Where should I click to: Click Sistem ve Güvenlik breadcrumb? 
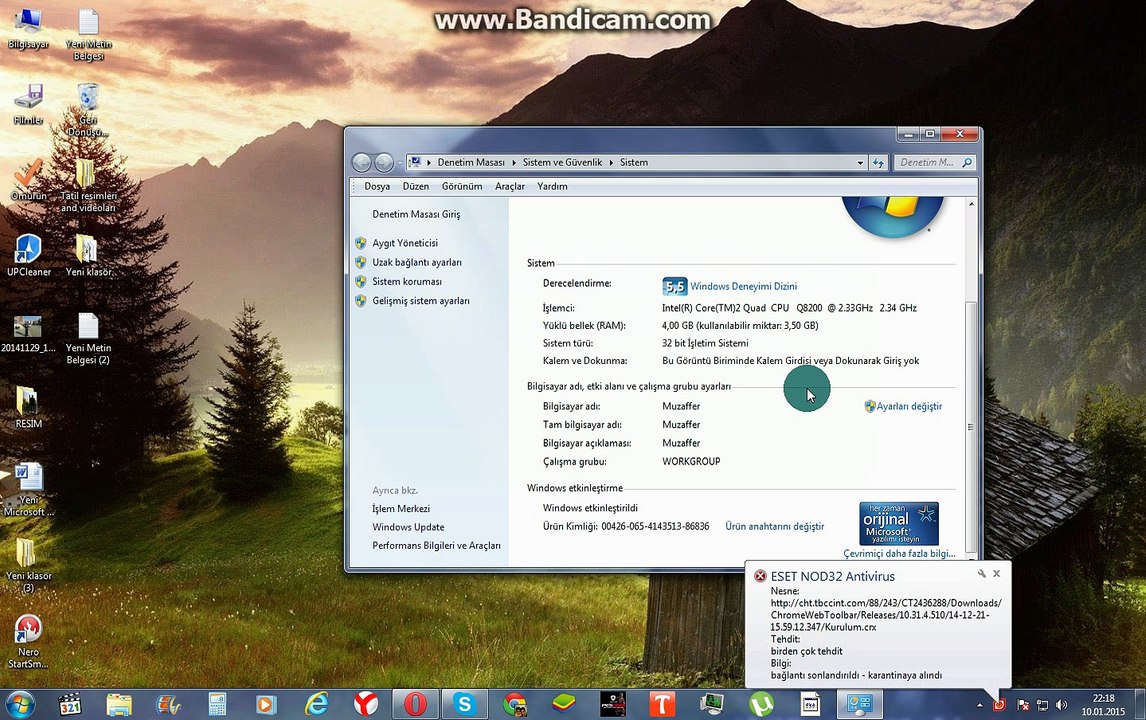click(562, 162)
